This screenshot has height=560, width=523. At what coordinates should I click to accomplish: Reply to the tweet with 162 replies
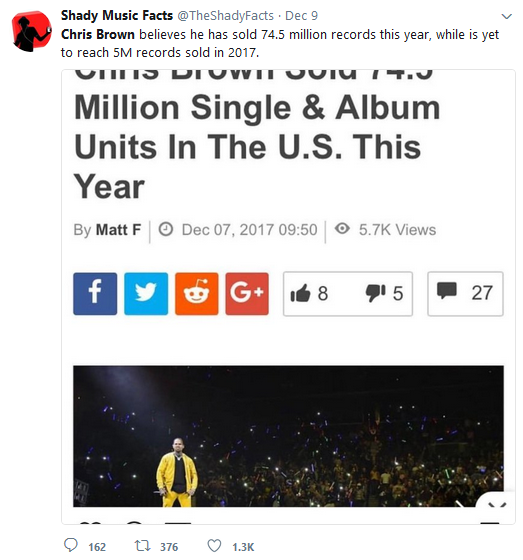70,546
